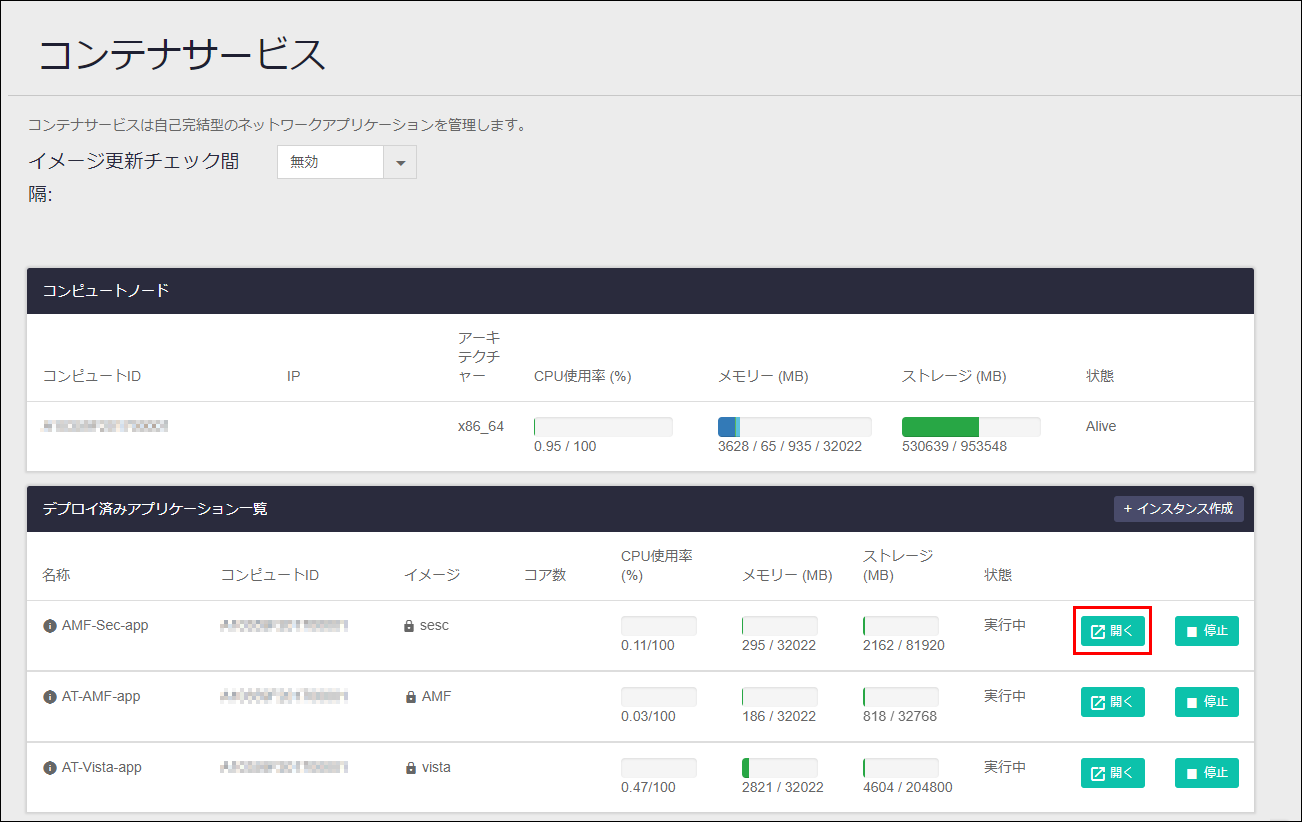Image resolution: width=1302 pixels, height=822 pixels.
Task: Open the イメージ更新チェック間隔 dropdown showing 無効
Action: (330, 161)
